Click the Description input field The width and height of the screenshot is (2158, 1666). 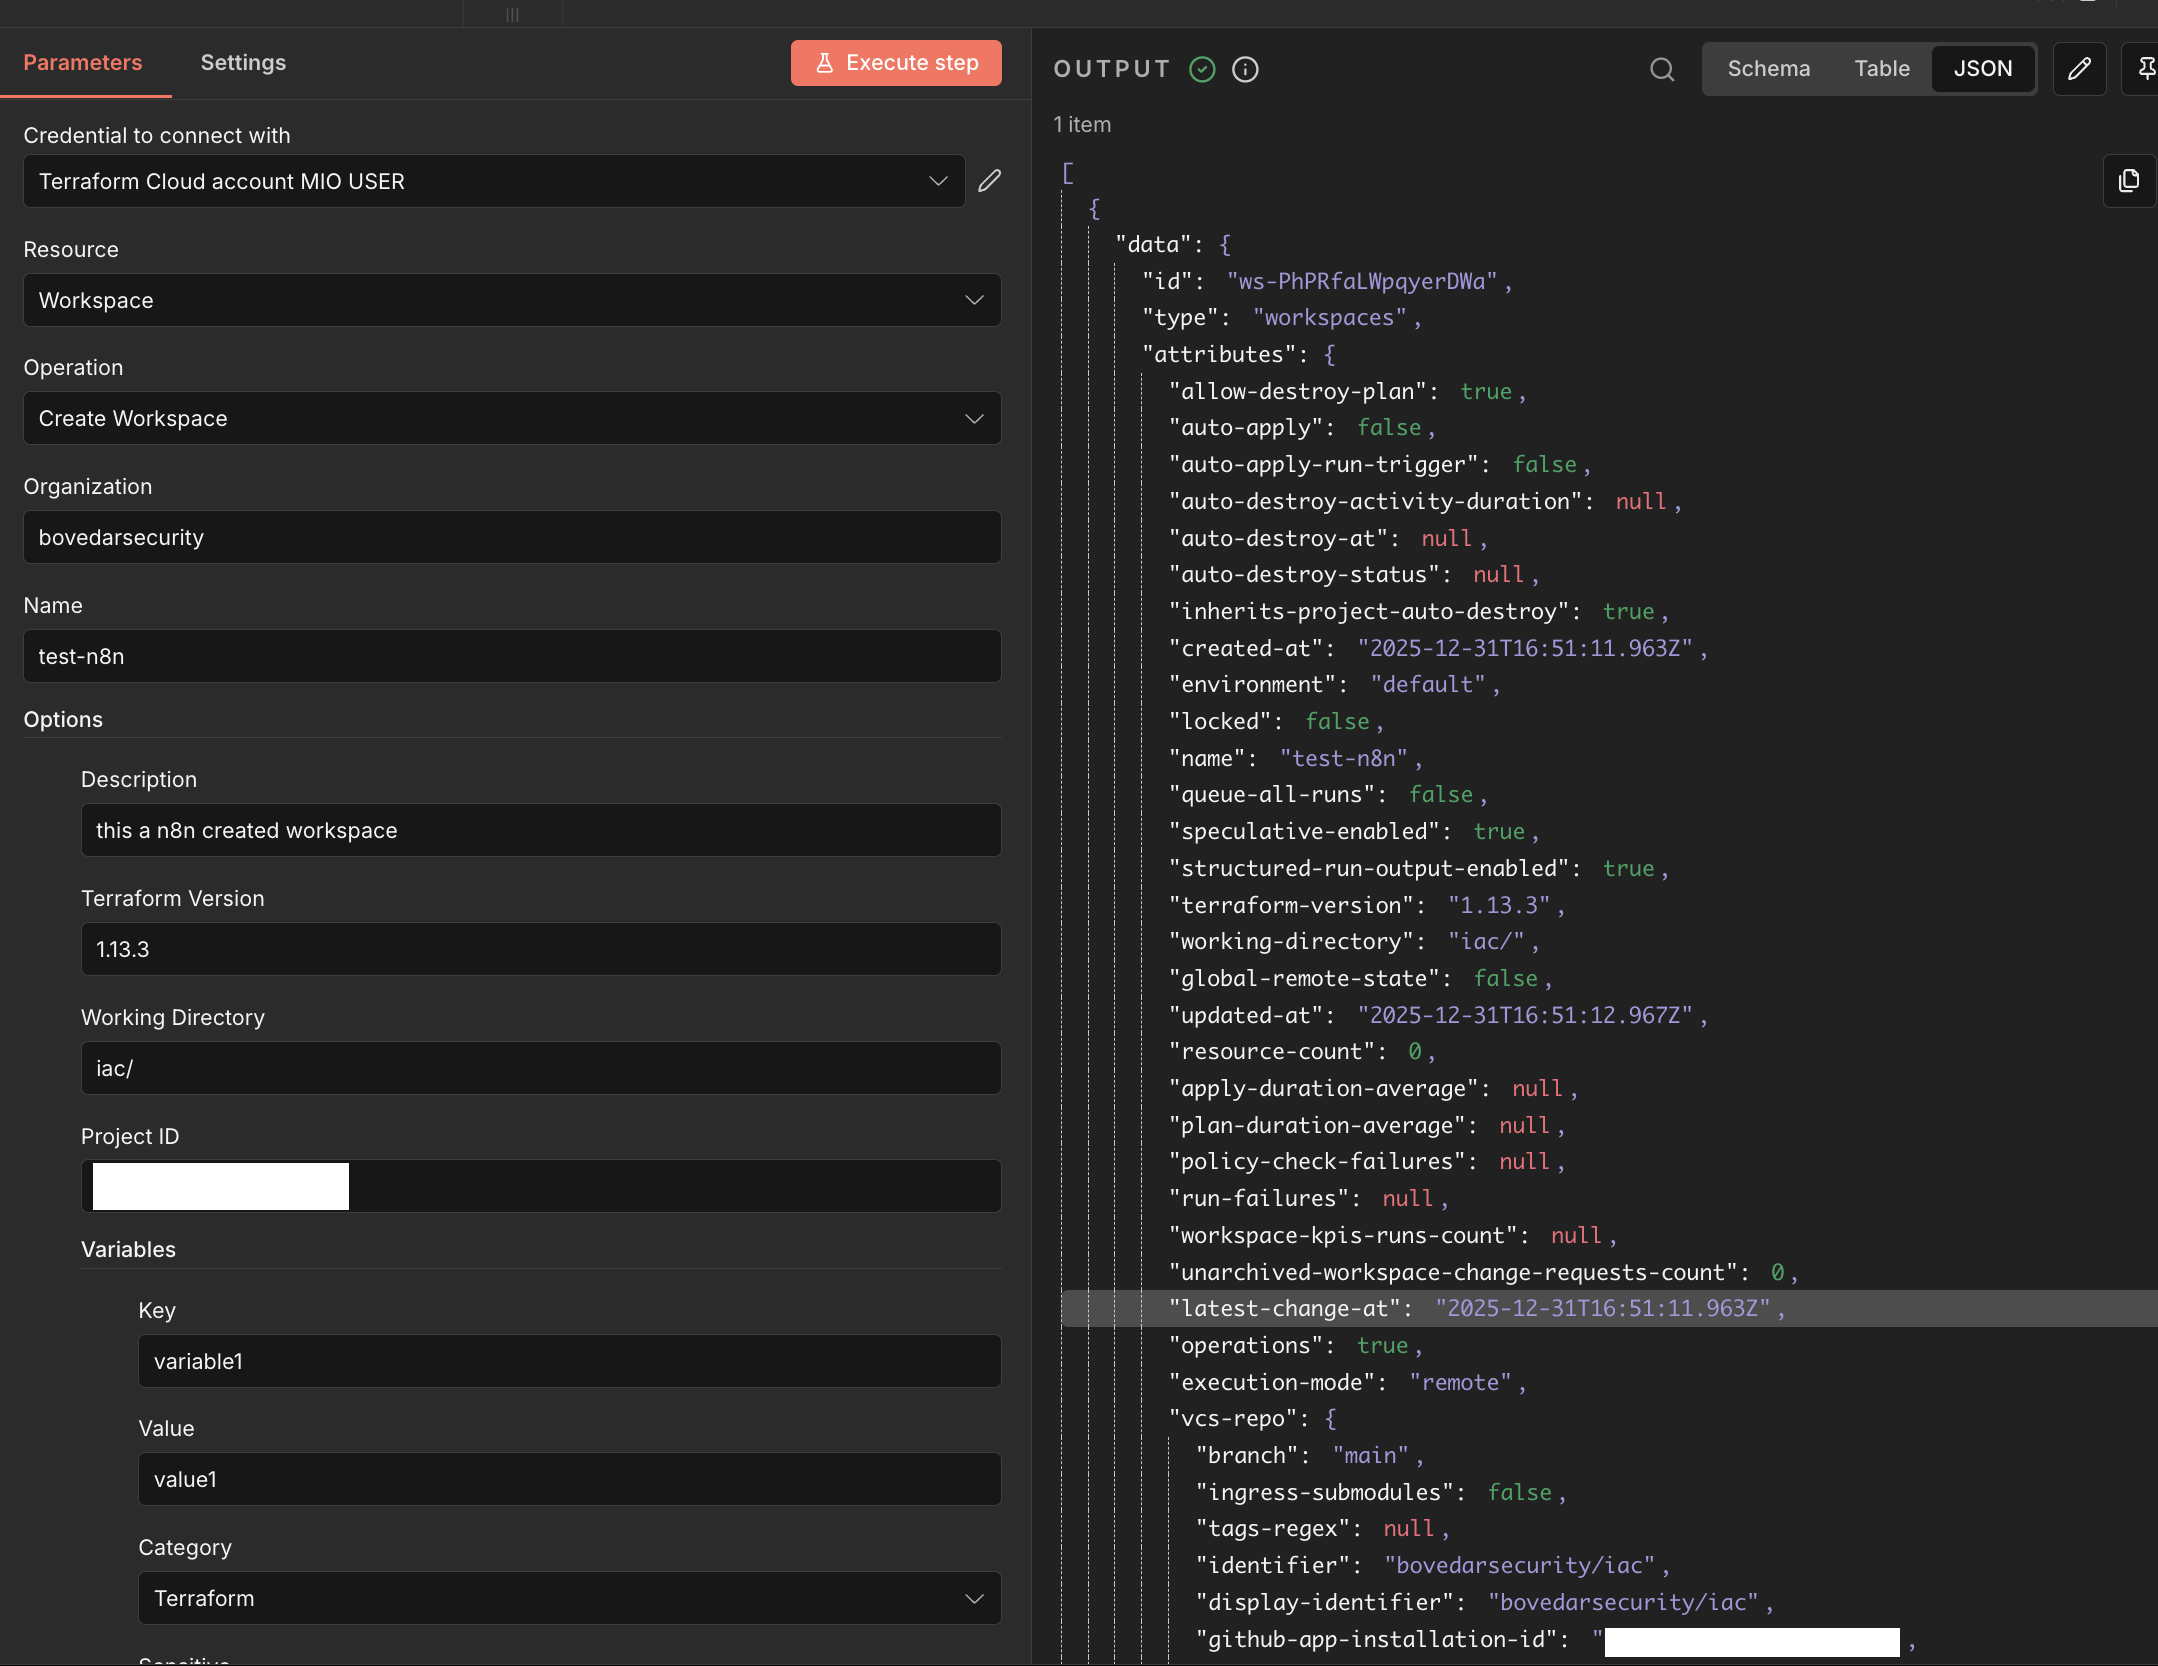pos(541,830)
